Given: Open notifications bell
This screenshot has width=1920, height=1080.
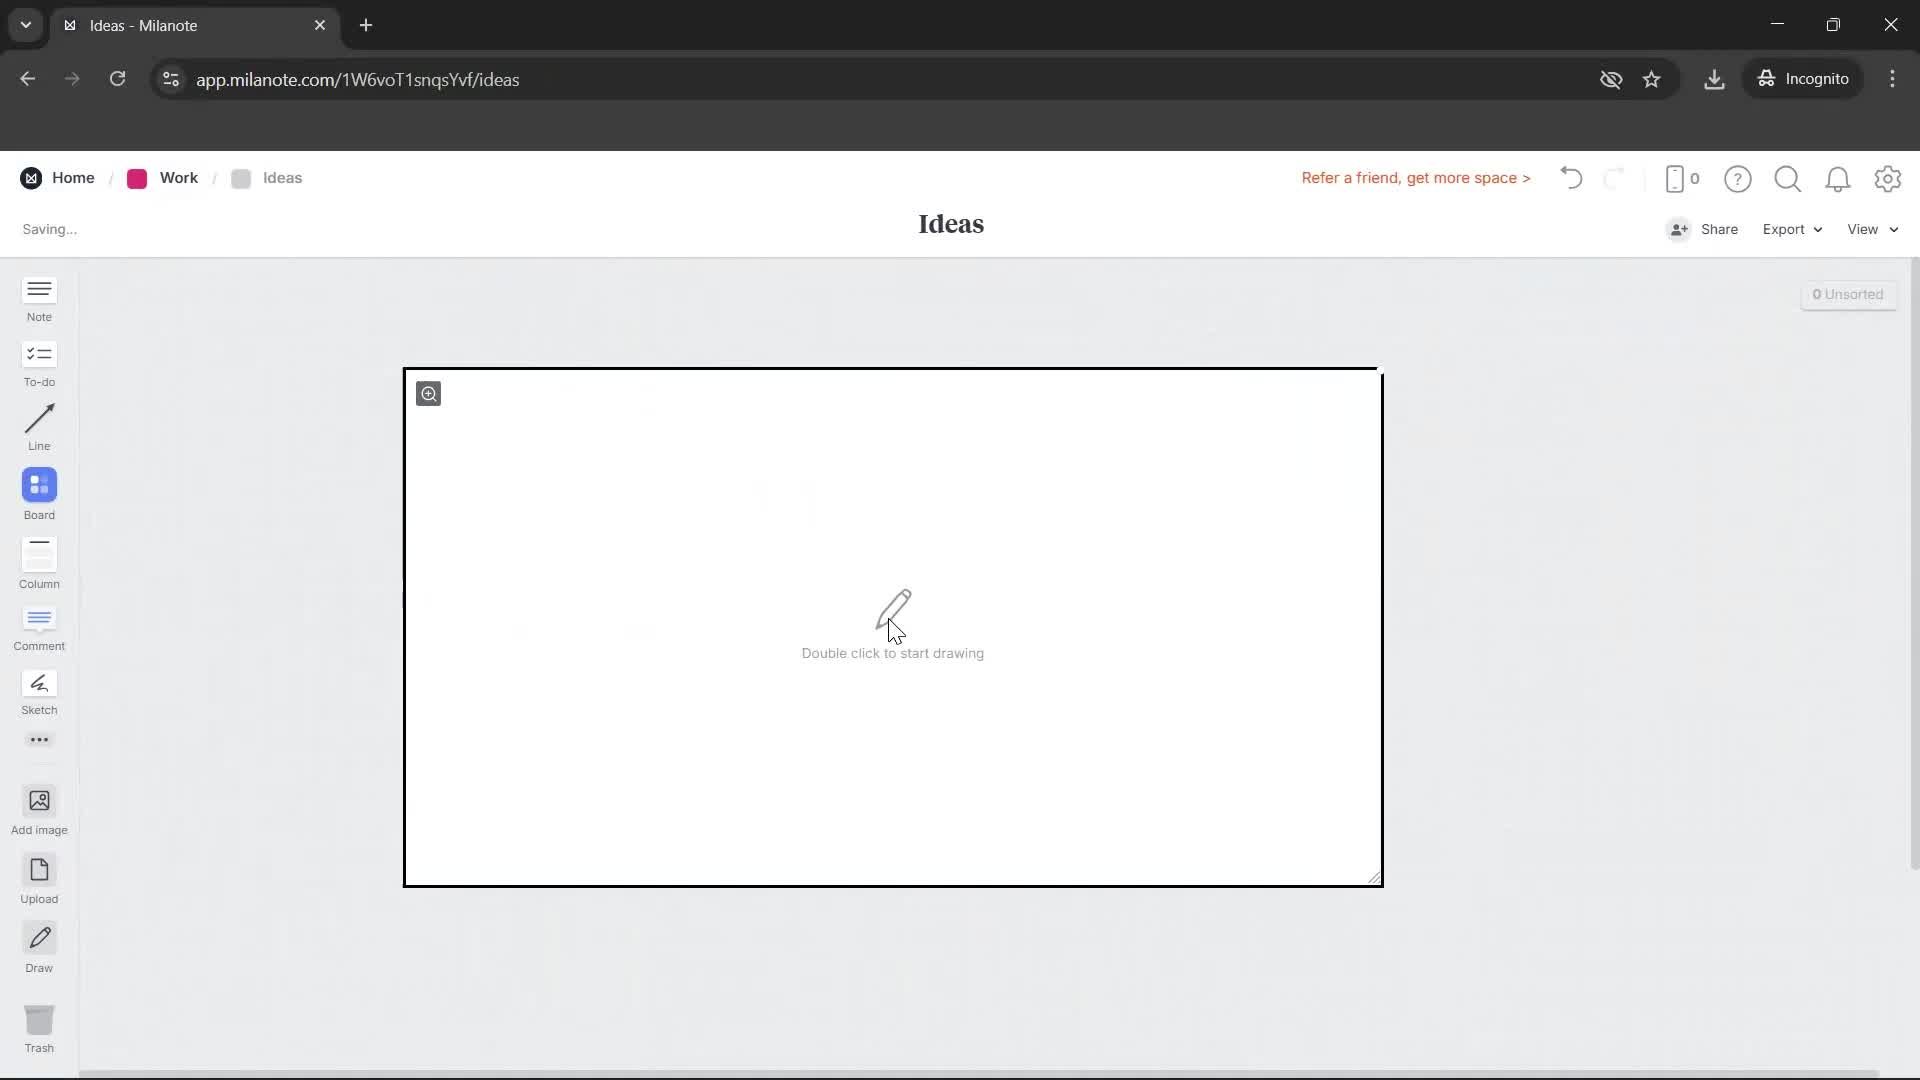Looking at the screenshot, I should coord(1838,179).
